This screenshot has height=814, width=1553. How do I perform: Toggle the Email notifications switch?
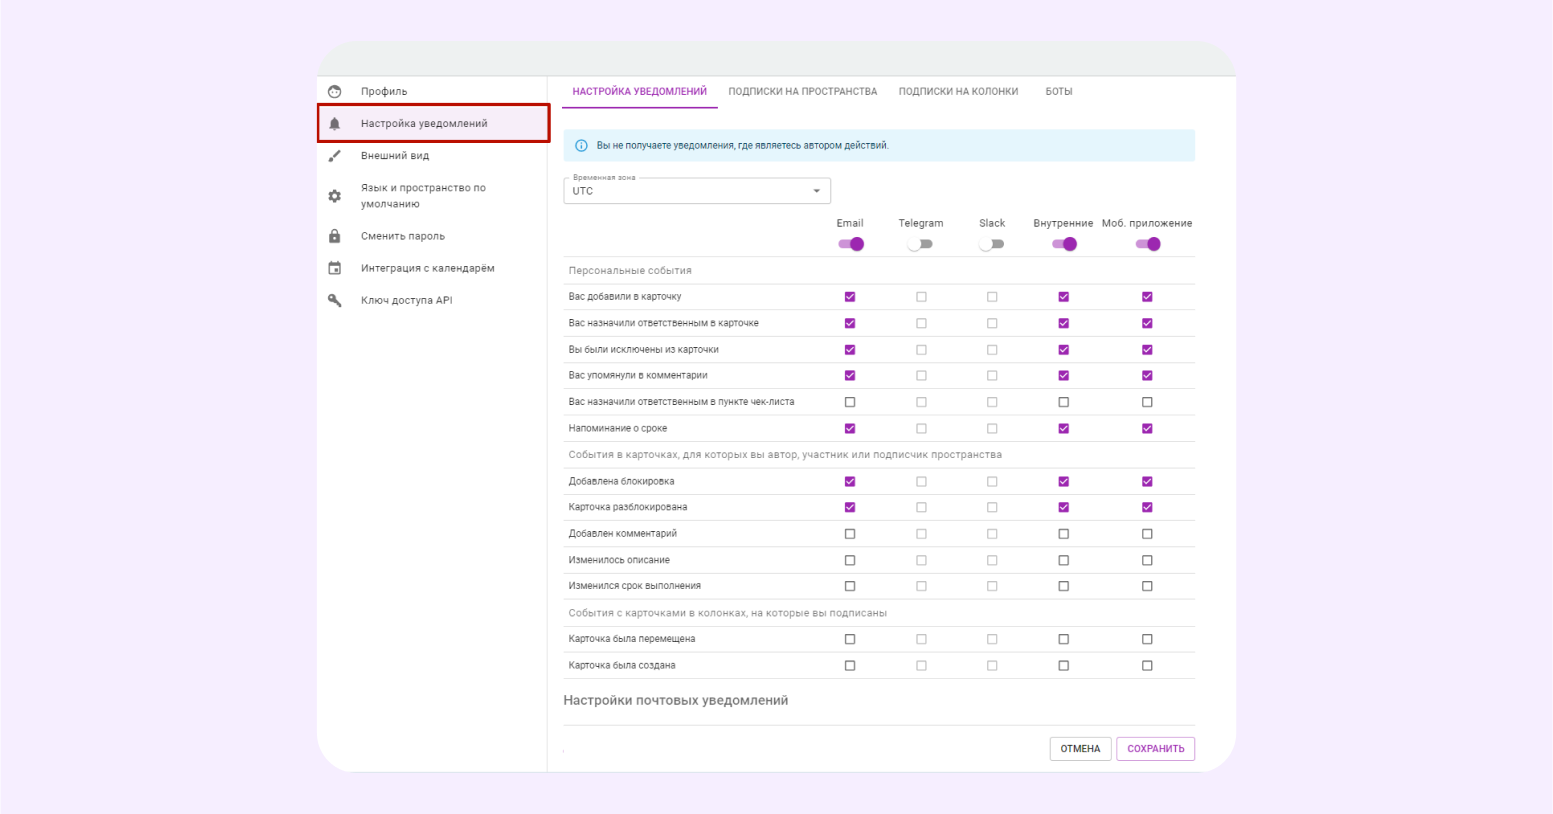[x=851, y=244]
